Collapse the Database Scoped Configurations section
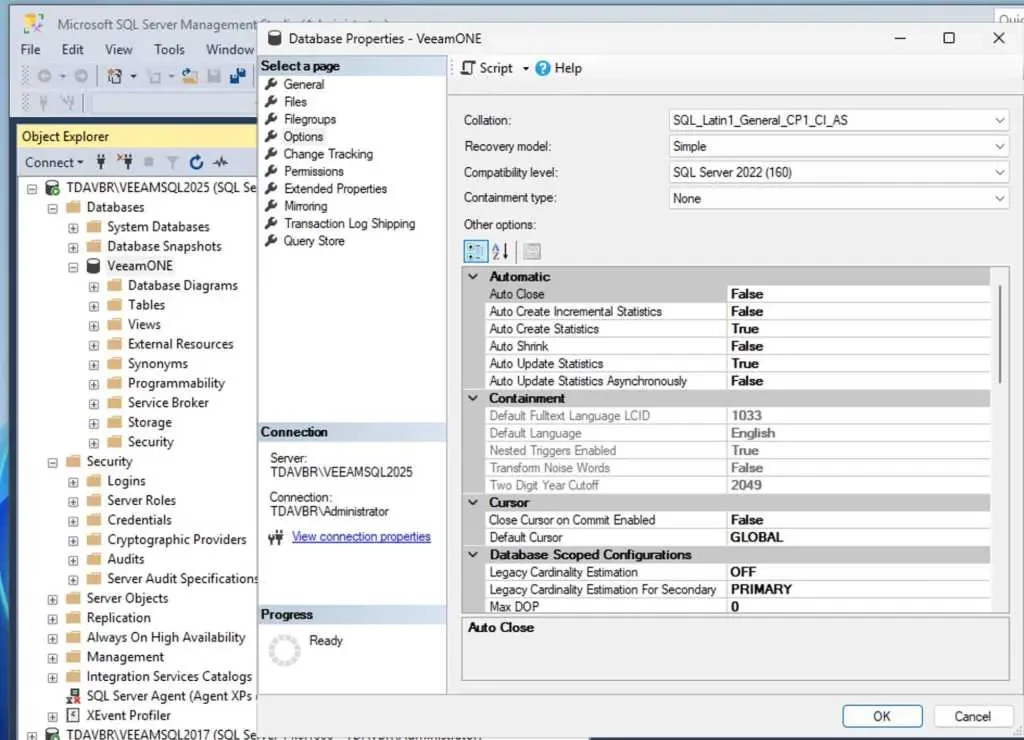Viewport: 1024px width, 740px height. click(x=473, y=555)
